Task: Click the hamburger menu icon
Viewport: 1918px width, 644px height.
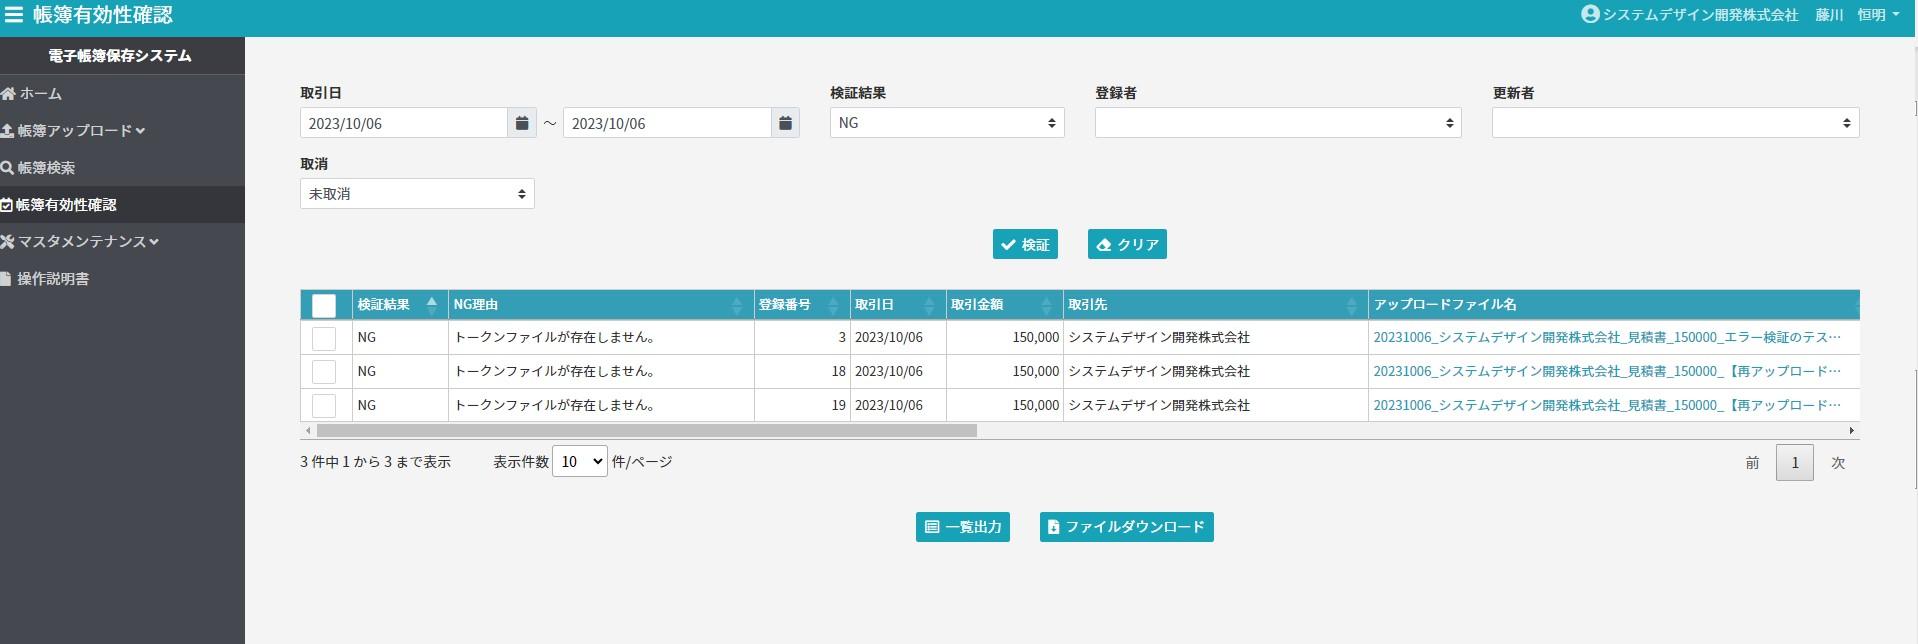Action: coord(14,15)
